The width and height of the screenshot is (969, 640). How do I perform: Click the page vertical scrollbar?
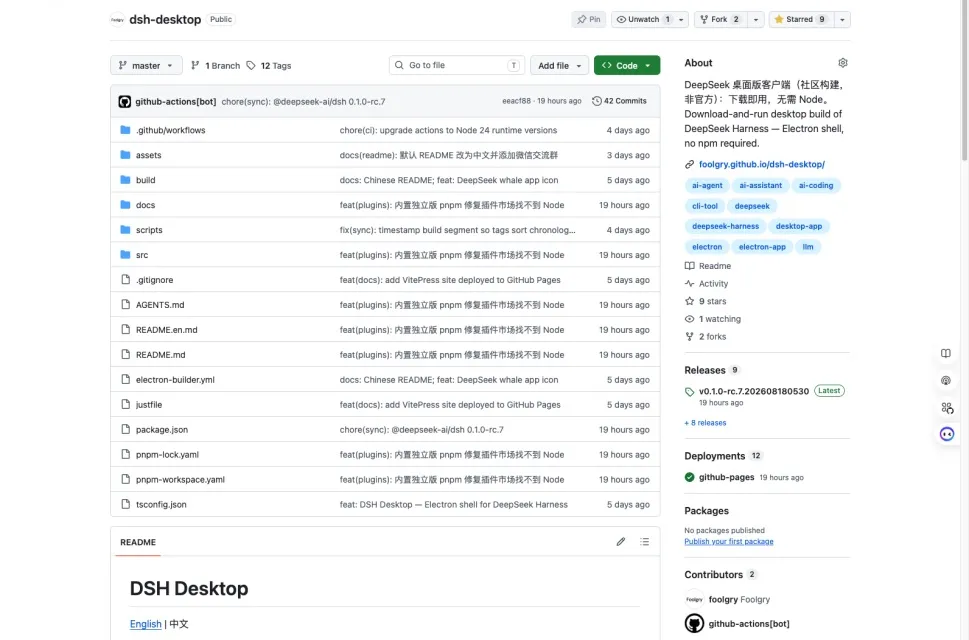tap(965, 80)
